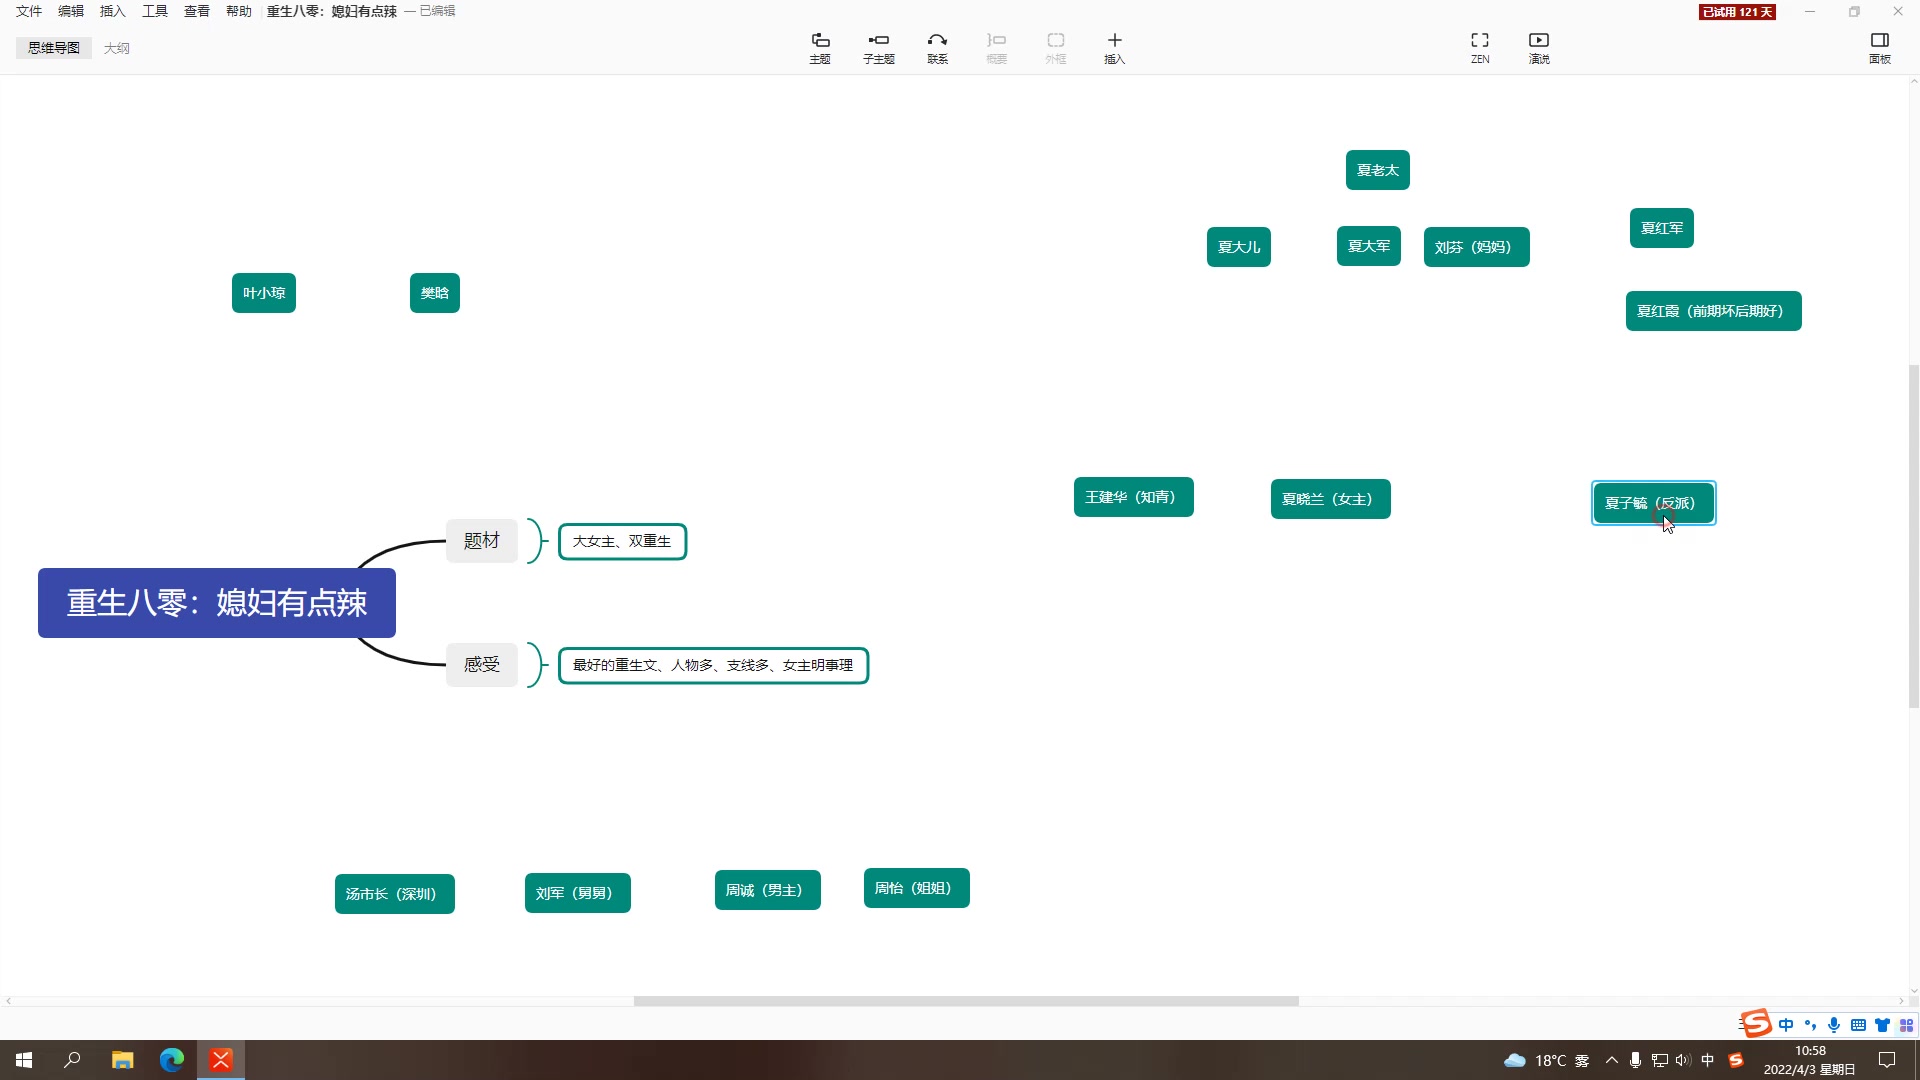Viewport: 1920px width, 1080px height.
Task: Select the 周怡（姐姐） floating topic
Action: tap(917, 888)
